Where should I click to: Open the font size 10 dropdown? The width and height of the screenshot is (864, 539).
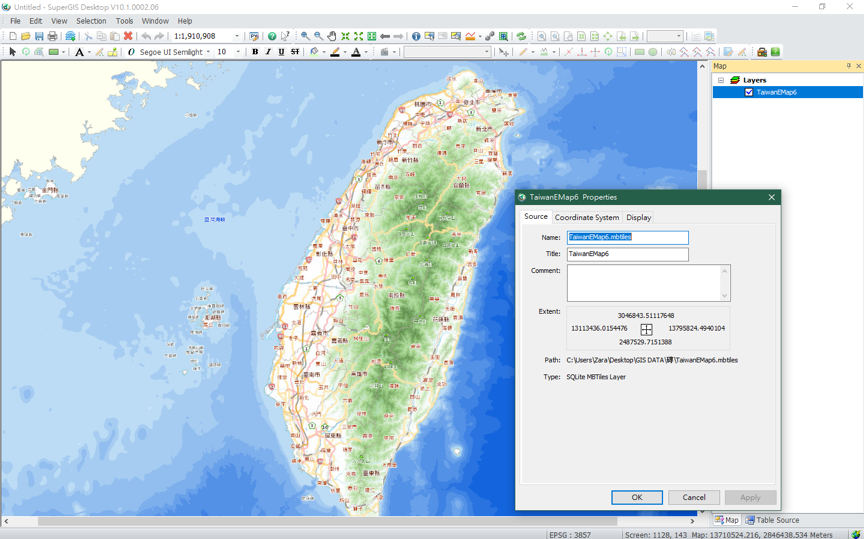238,52
